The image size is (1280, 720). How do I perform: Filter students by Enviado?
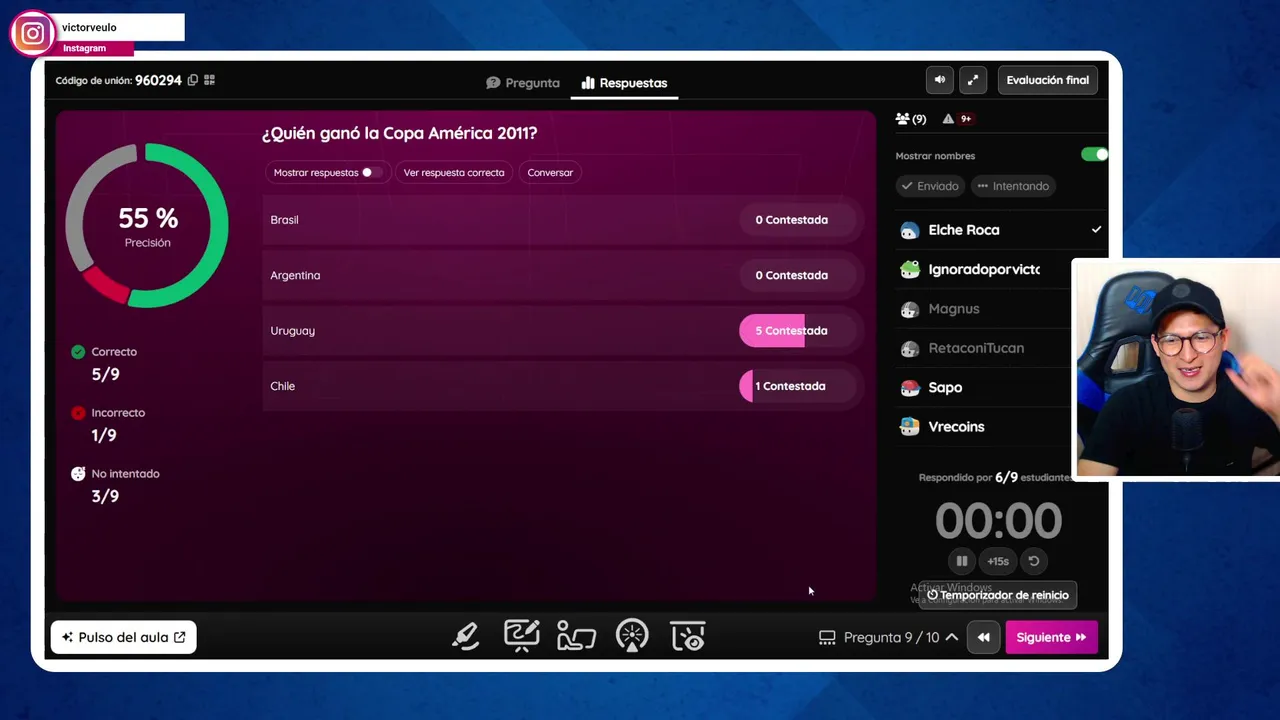930,186
